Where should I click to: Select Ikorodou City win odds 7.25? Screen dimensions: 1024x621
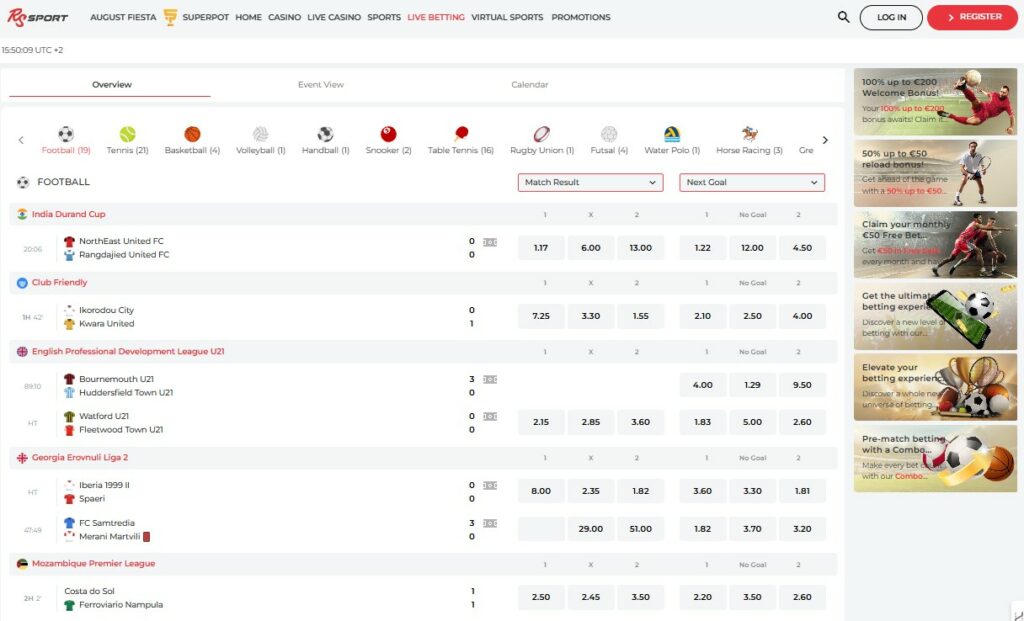pyautogui.click(x=541, y=316)
